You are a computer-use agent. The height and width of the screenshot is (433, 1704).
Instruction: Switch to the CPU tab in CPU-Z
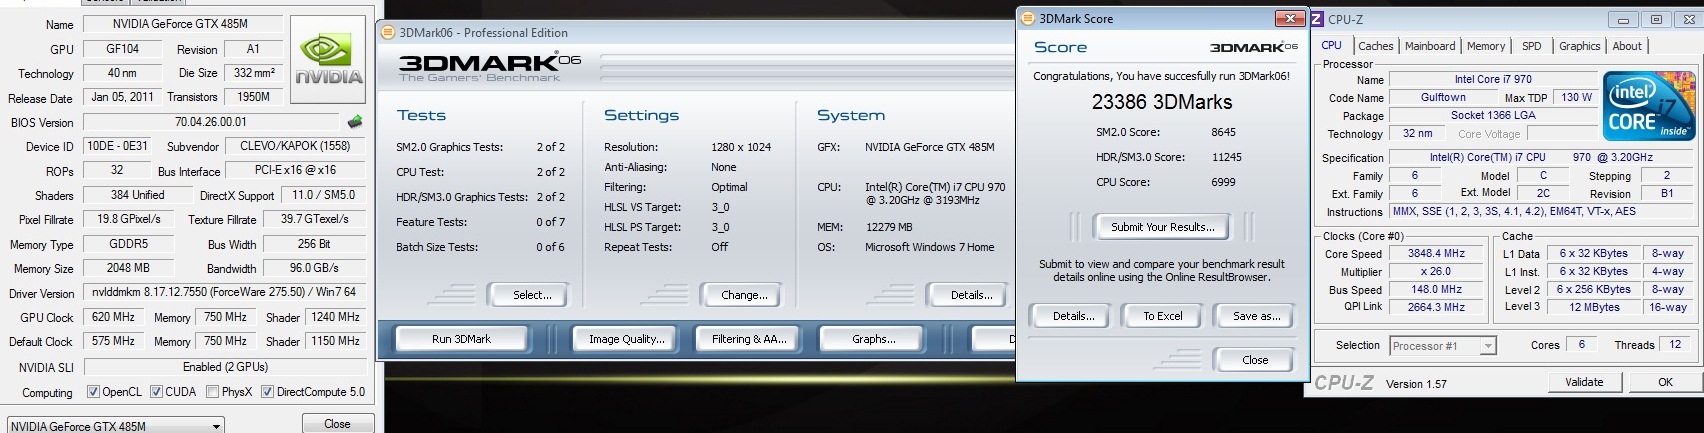(x=1331, y=45)
